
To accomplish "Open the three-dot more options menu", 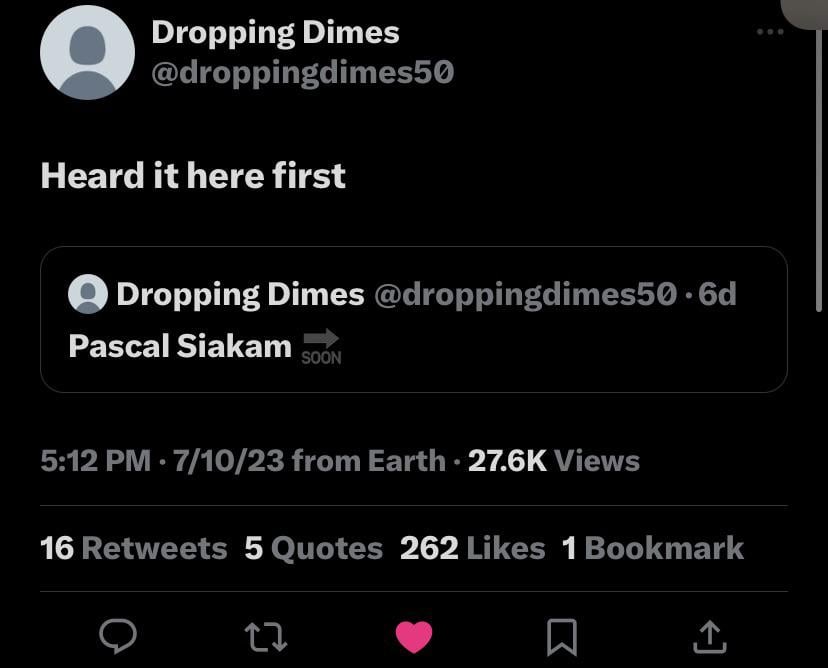I will point(770,33).
